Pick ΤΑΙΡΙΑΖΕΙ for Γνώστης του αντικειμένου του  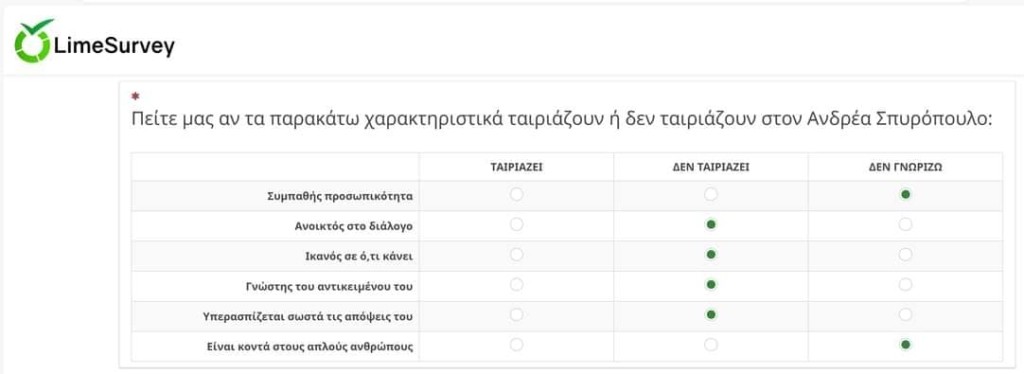517,285
